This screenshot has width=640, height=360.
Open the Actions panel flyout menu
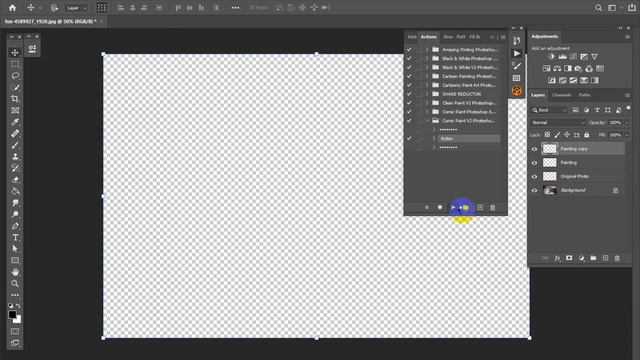tap(503, 37)
